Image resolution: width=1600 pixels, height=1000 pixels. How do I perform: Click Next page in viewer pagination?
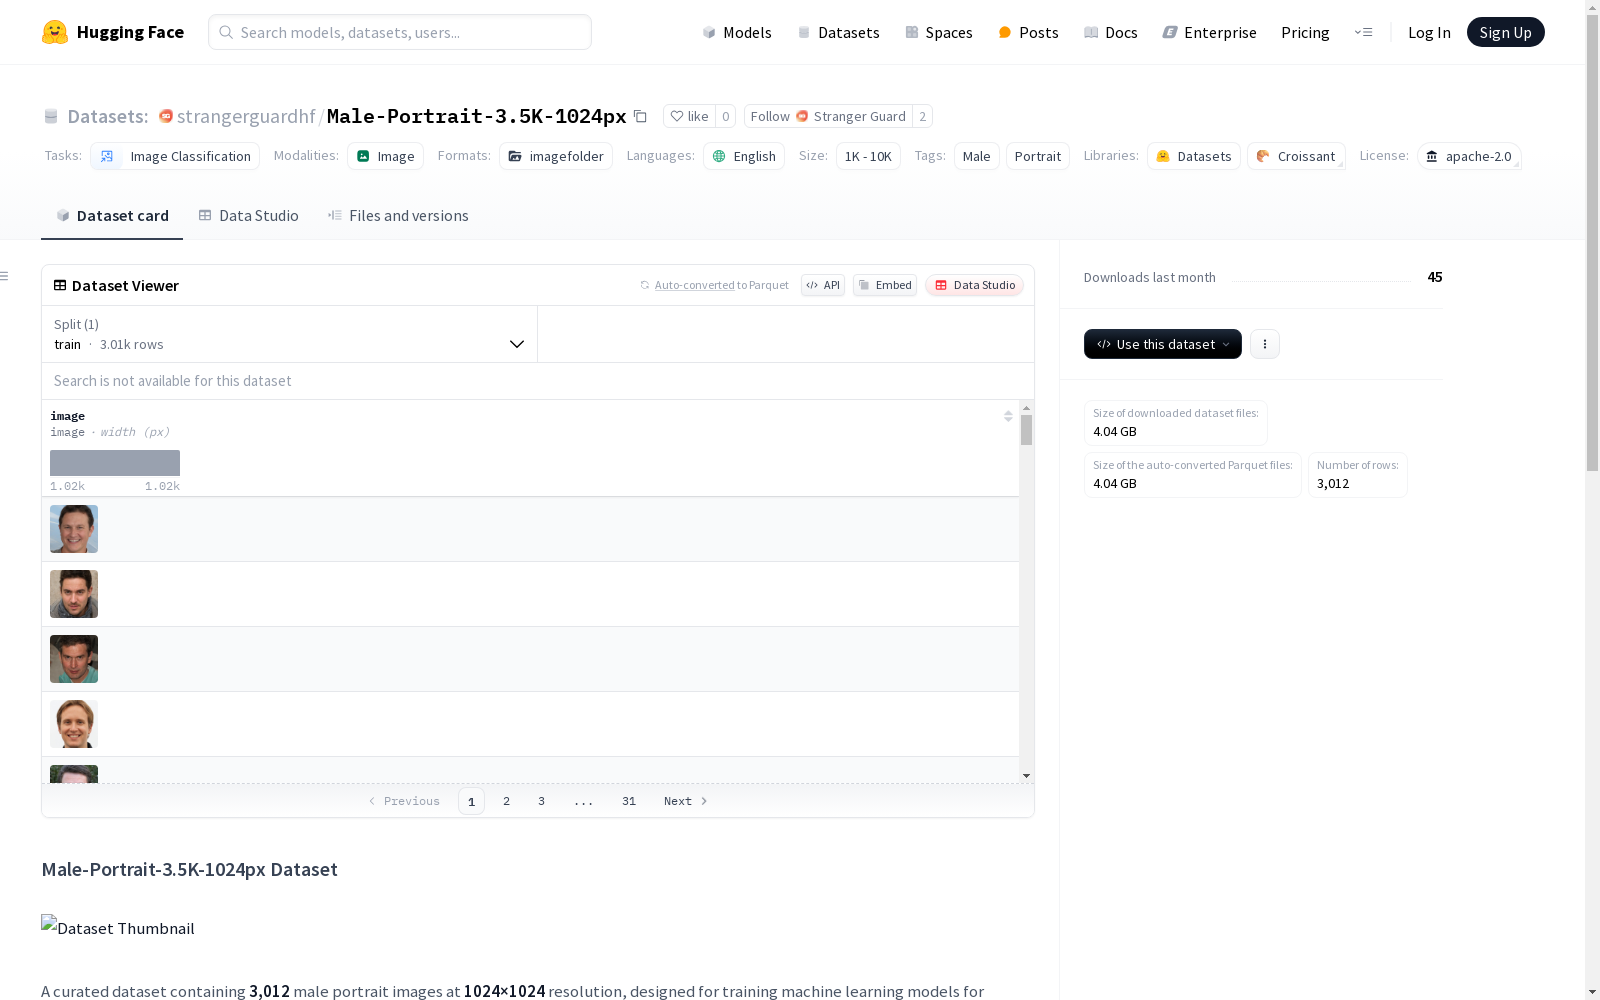pyautogui.click(x=686, y=801)
